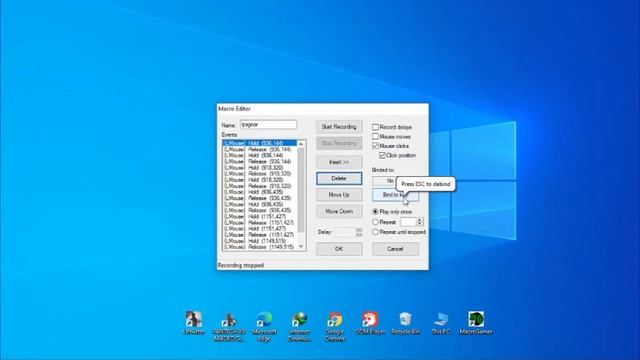The width and height of the screenshot is (640, 360).
Task: Move the selected event up
Action: pos(339,195)
